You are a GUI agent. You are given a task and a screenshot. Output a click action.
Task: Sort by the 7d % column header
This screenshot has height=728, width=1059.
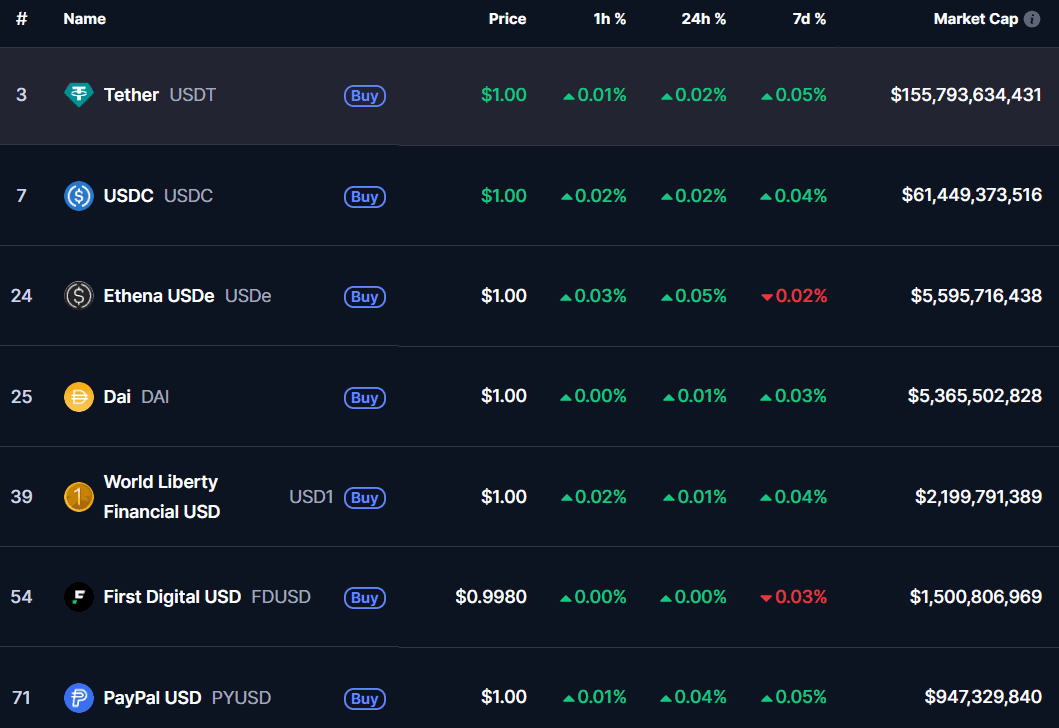click(x=809, y=19)
